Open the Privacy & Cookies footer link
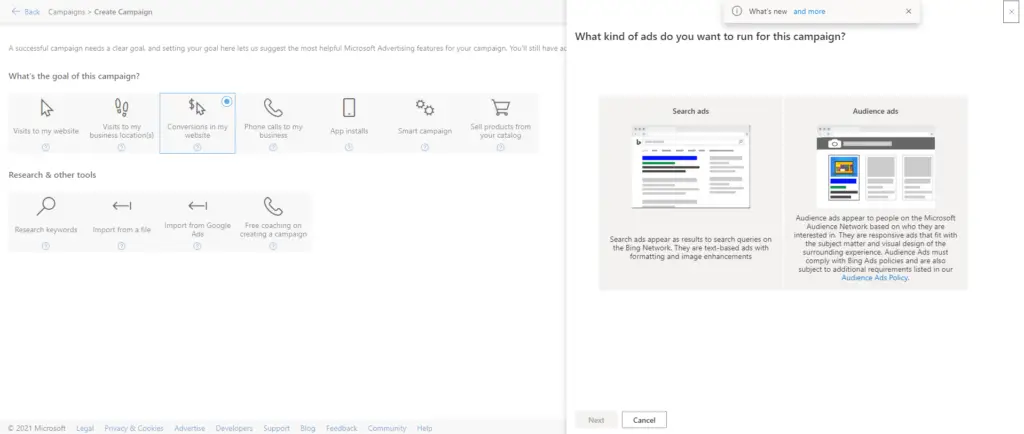This screenshot has width=1024, height=434. point(134,428)
